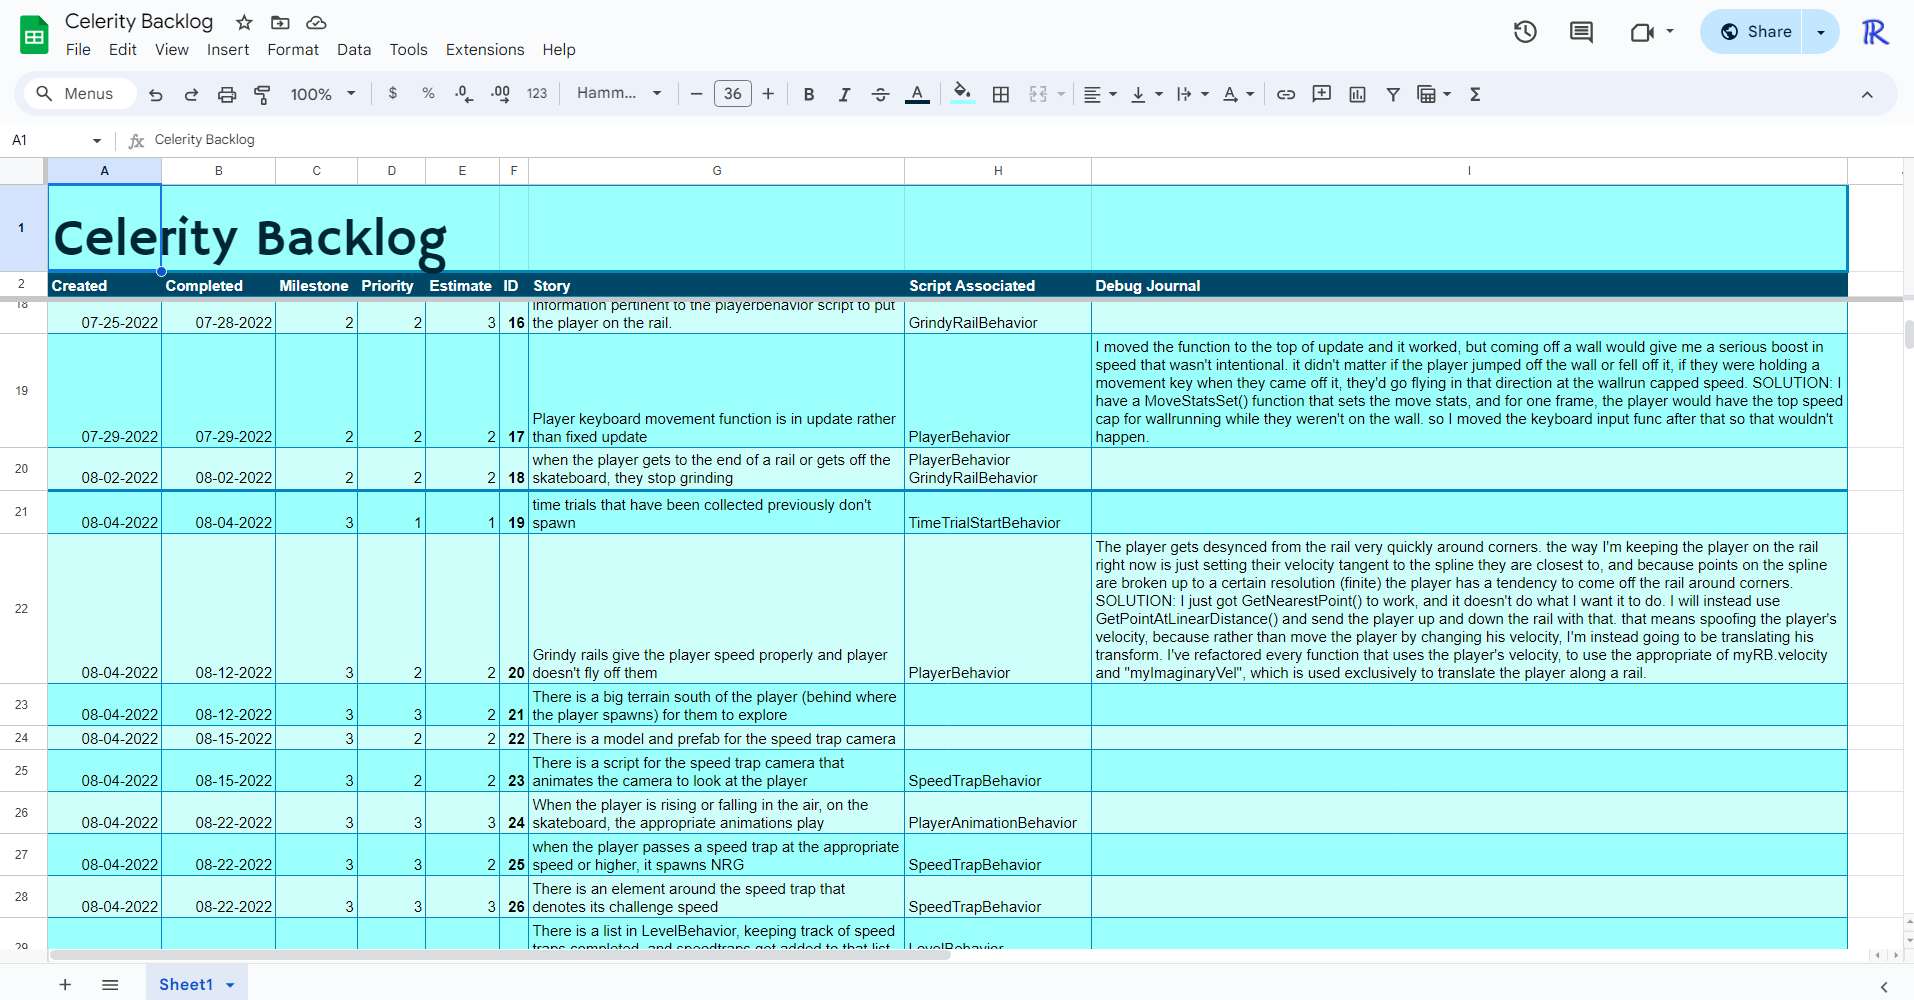Expand the Share options arrow
1914x1000 pixels.
pos(1820,32)
